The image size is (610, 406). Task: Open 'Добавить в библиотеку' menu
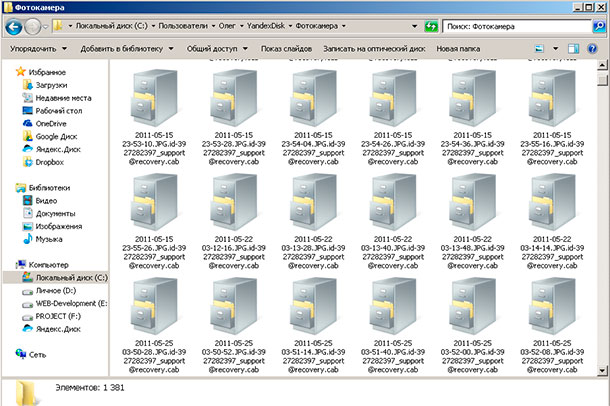[127, 49]
